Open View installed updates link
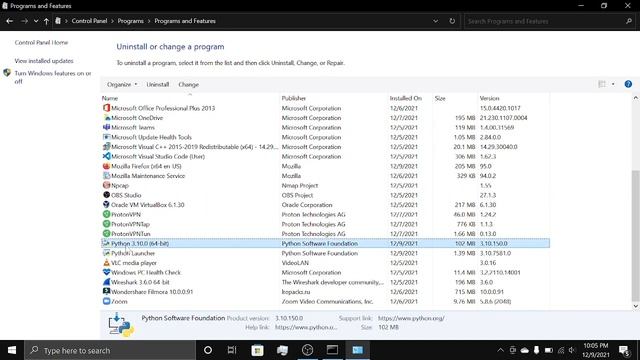 (44, 61)
